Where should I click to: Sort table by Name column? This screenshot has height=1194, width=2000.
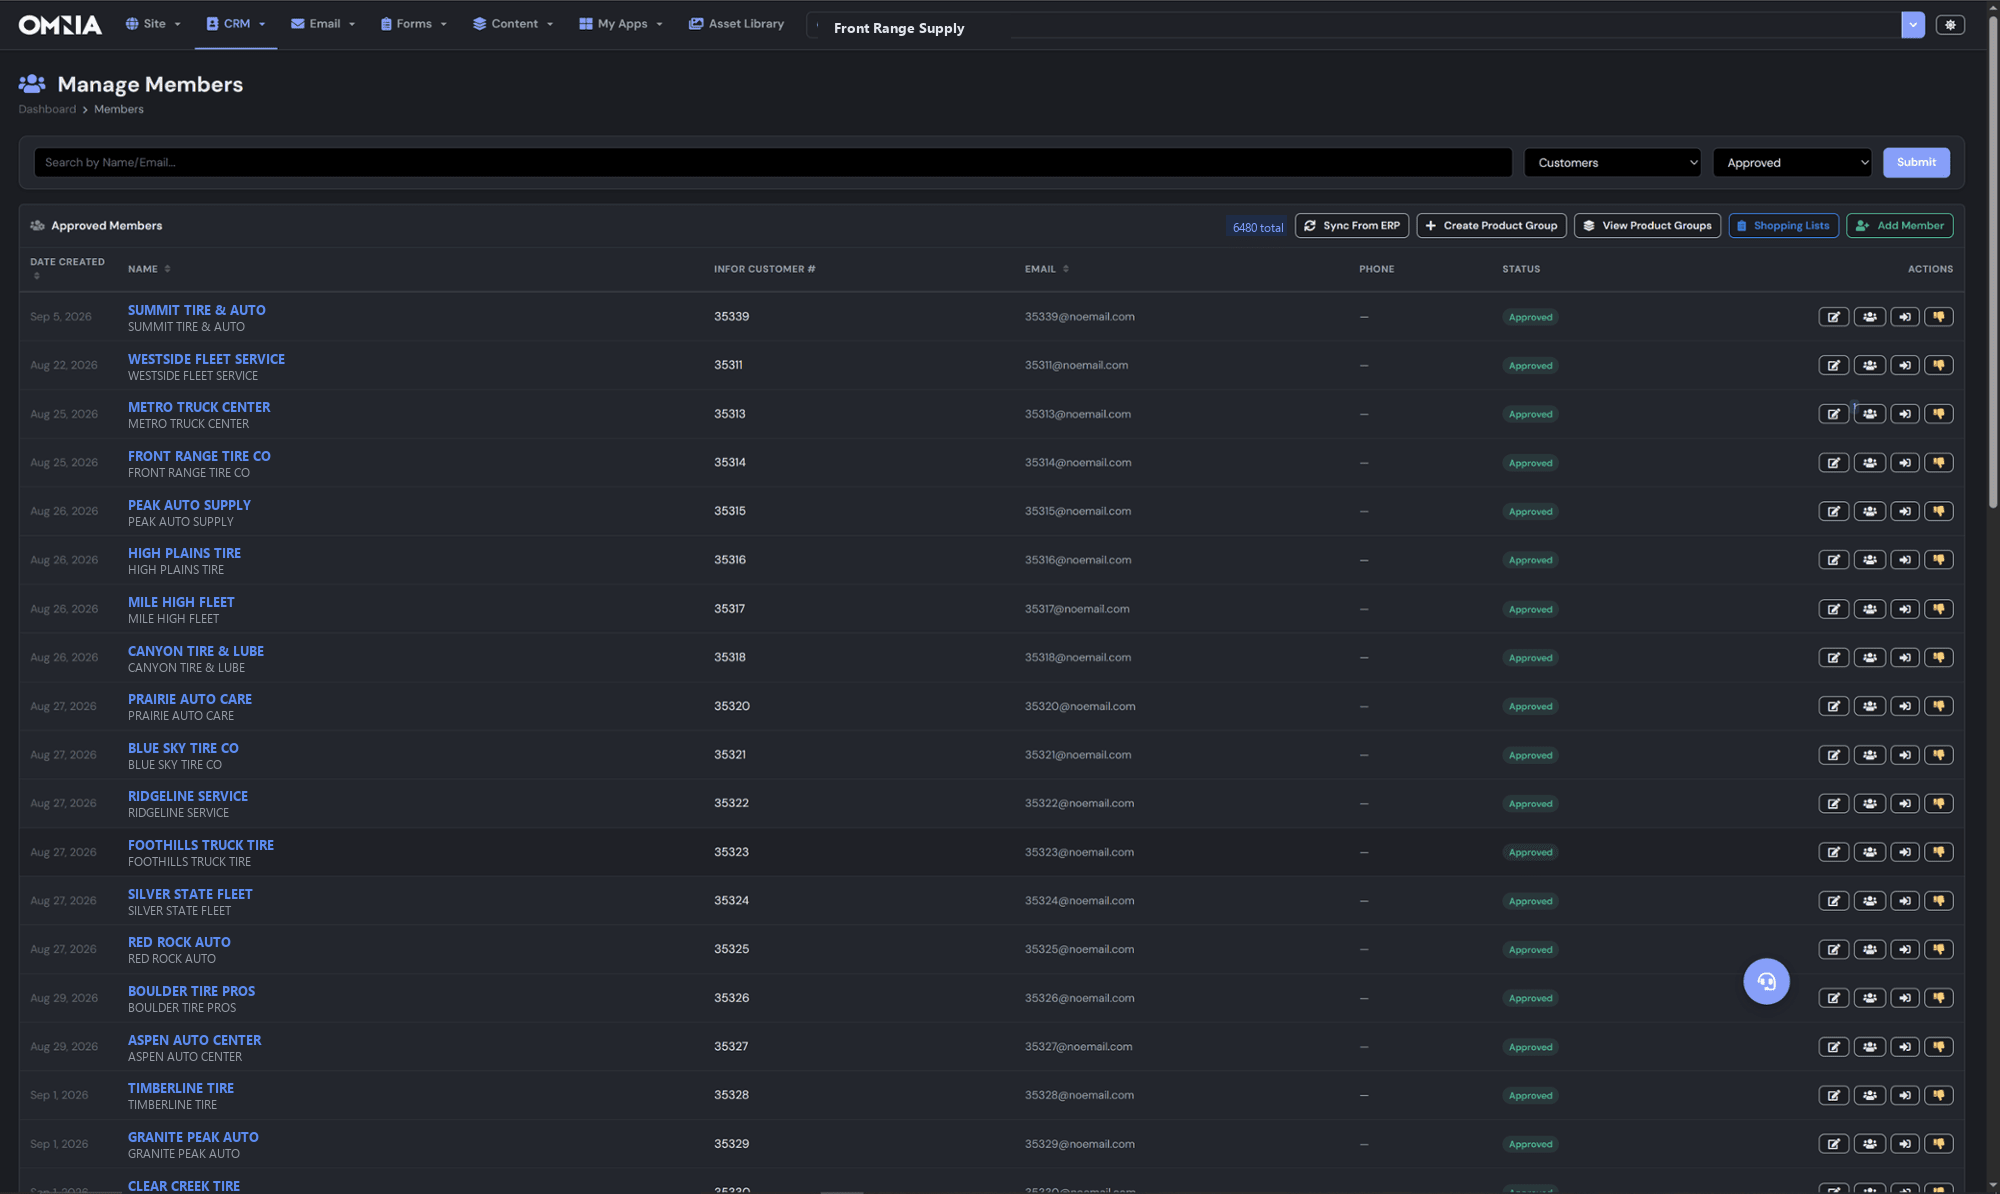pyautogui.click(x=149, y=269)
